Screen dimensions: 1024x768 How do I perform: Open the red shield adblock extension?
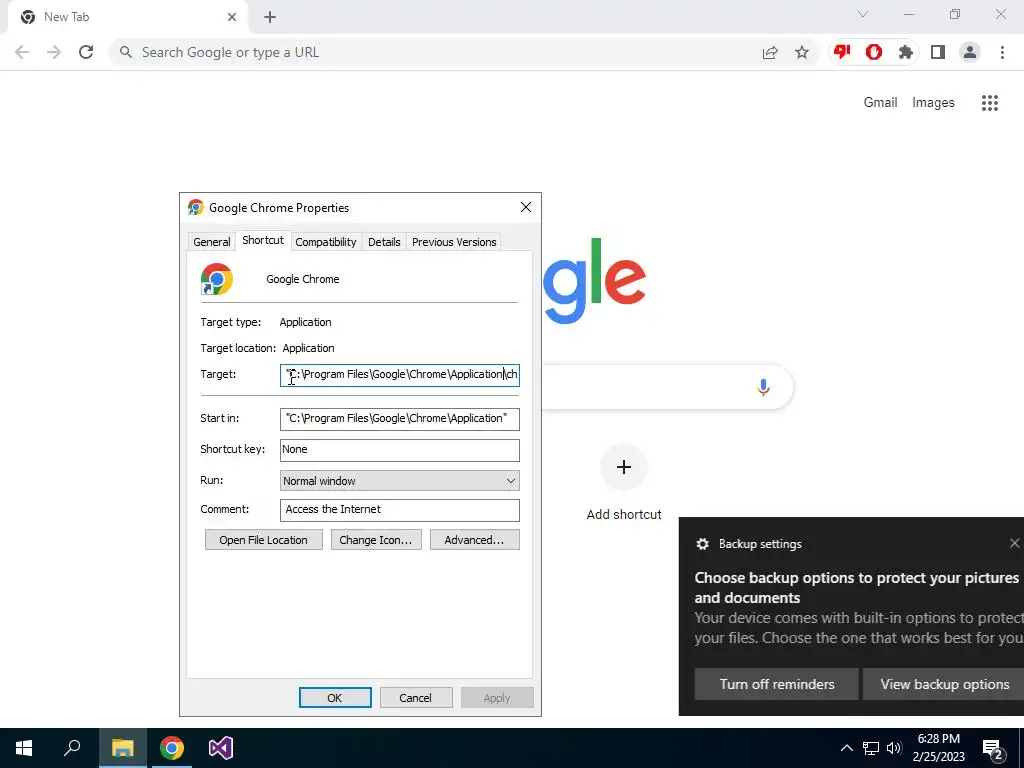pyautogui.click(x=874, y=52)
